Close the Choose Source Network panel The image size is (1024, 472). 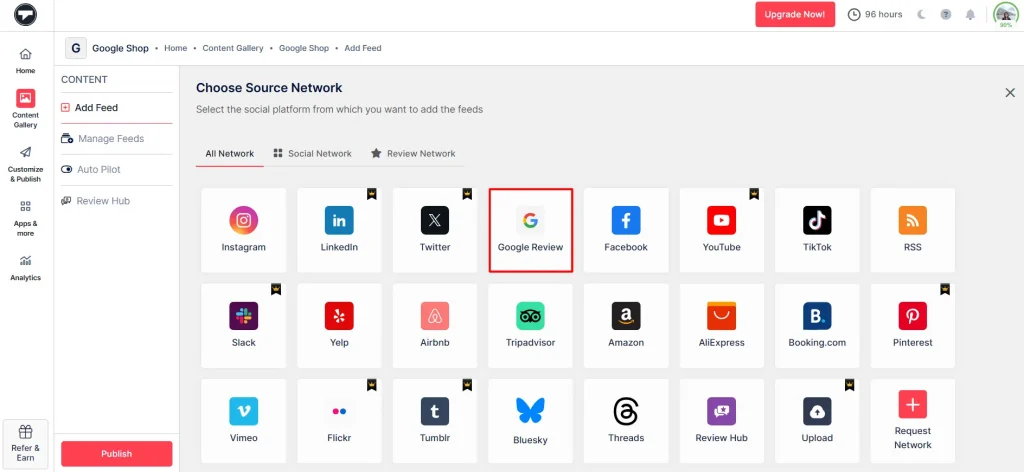point(1009,93)
